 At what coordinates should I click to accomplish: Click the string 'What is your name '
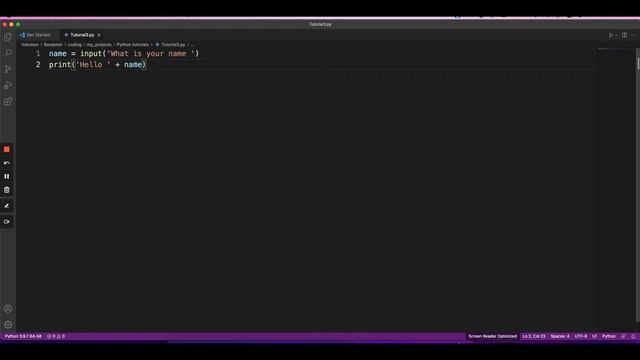point(151,53)
